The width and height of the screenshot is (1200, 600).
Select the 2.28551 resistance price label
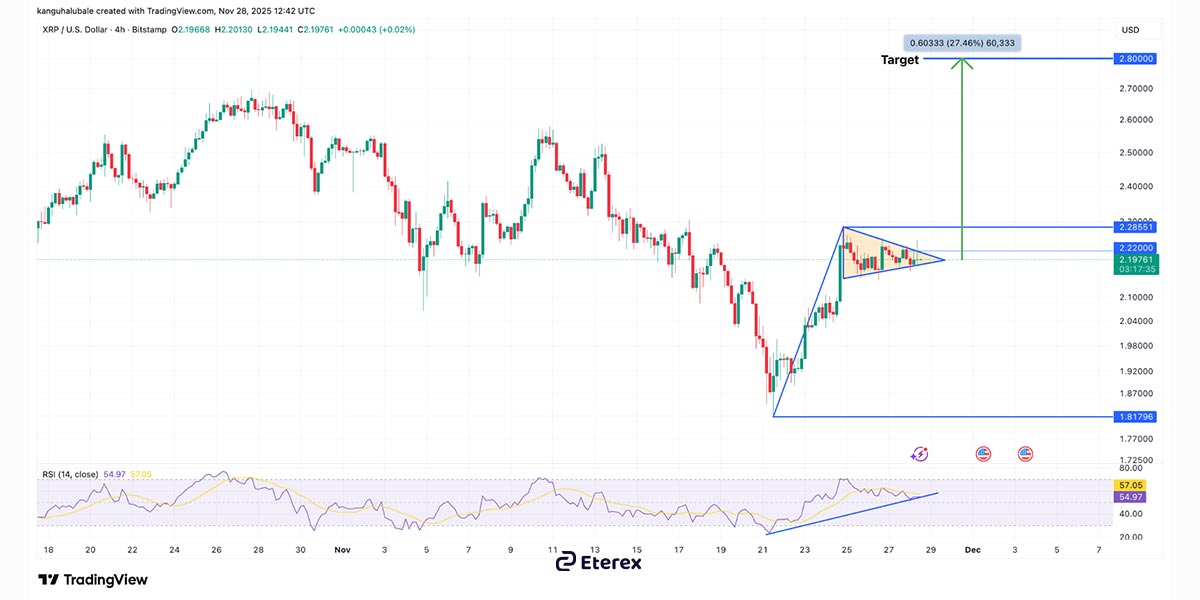coord(1135,228)
